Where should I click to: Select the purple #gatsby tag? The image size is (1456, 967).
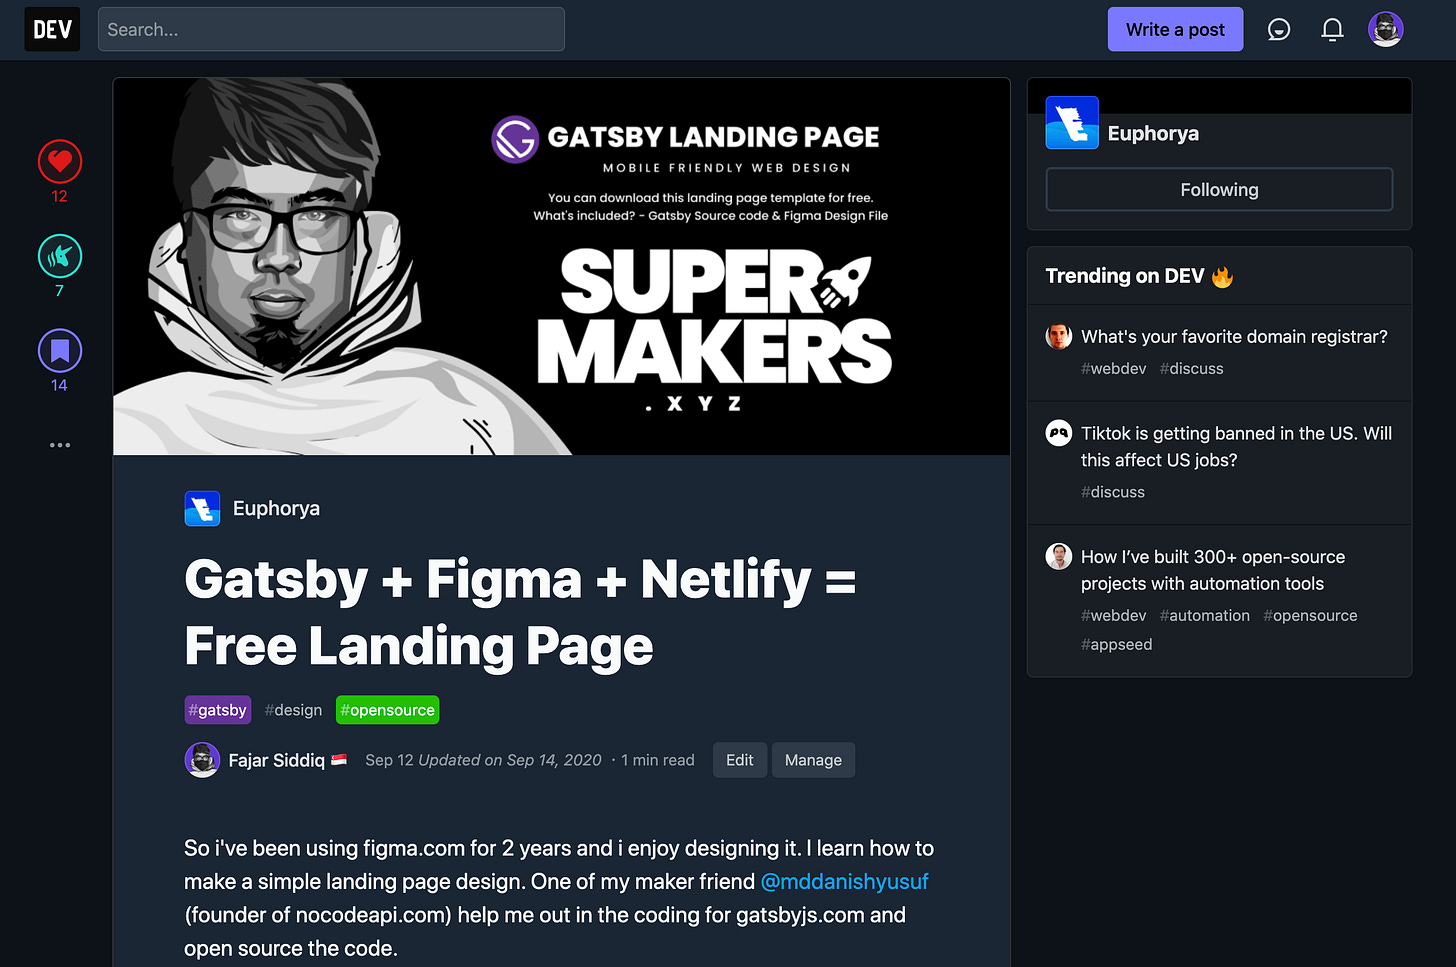[x=218, y=710]
